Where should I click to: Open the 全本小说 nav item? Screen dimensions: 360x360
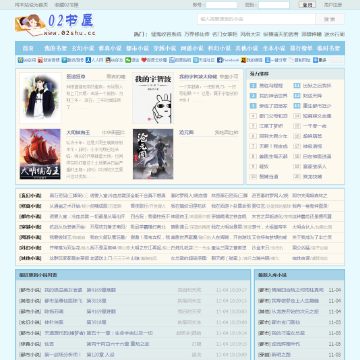pos(274,48)
